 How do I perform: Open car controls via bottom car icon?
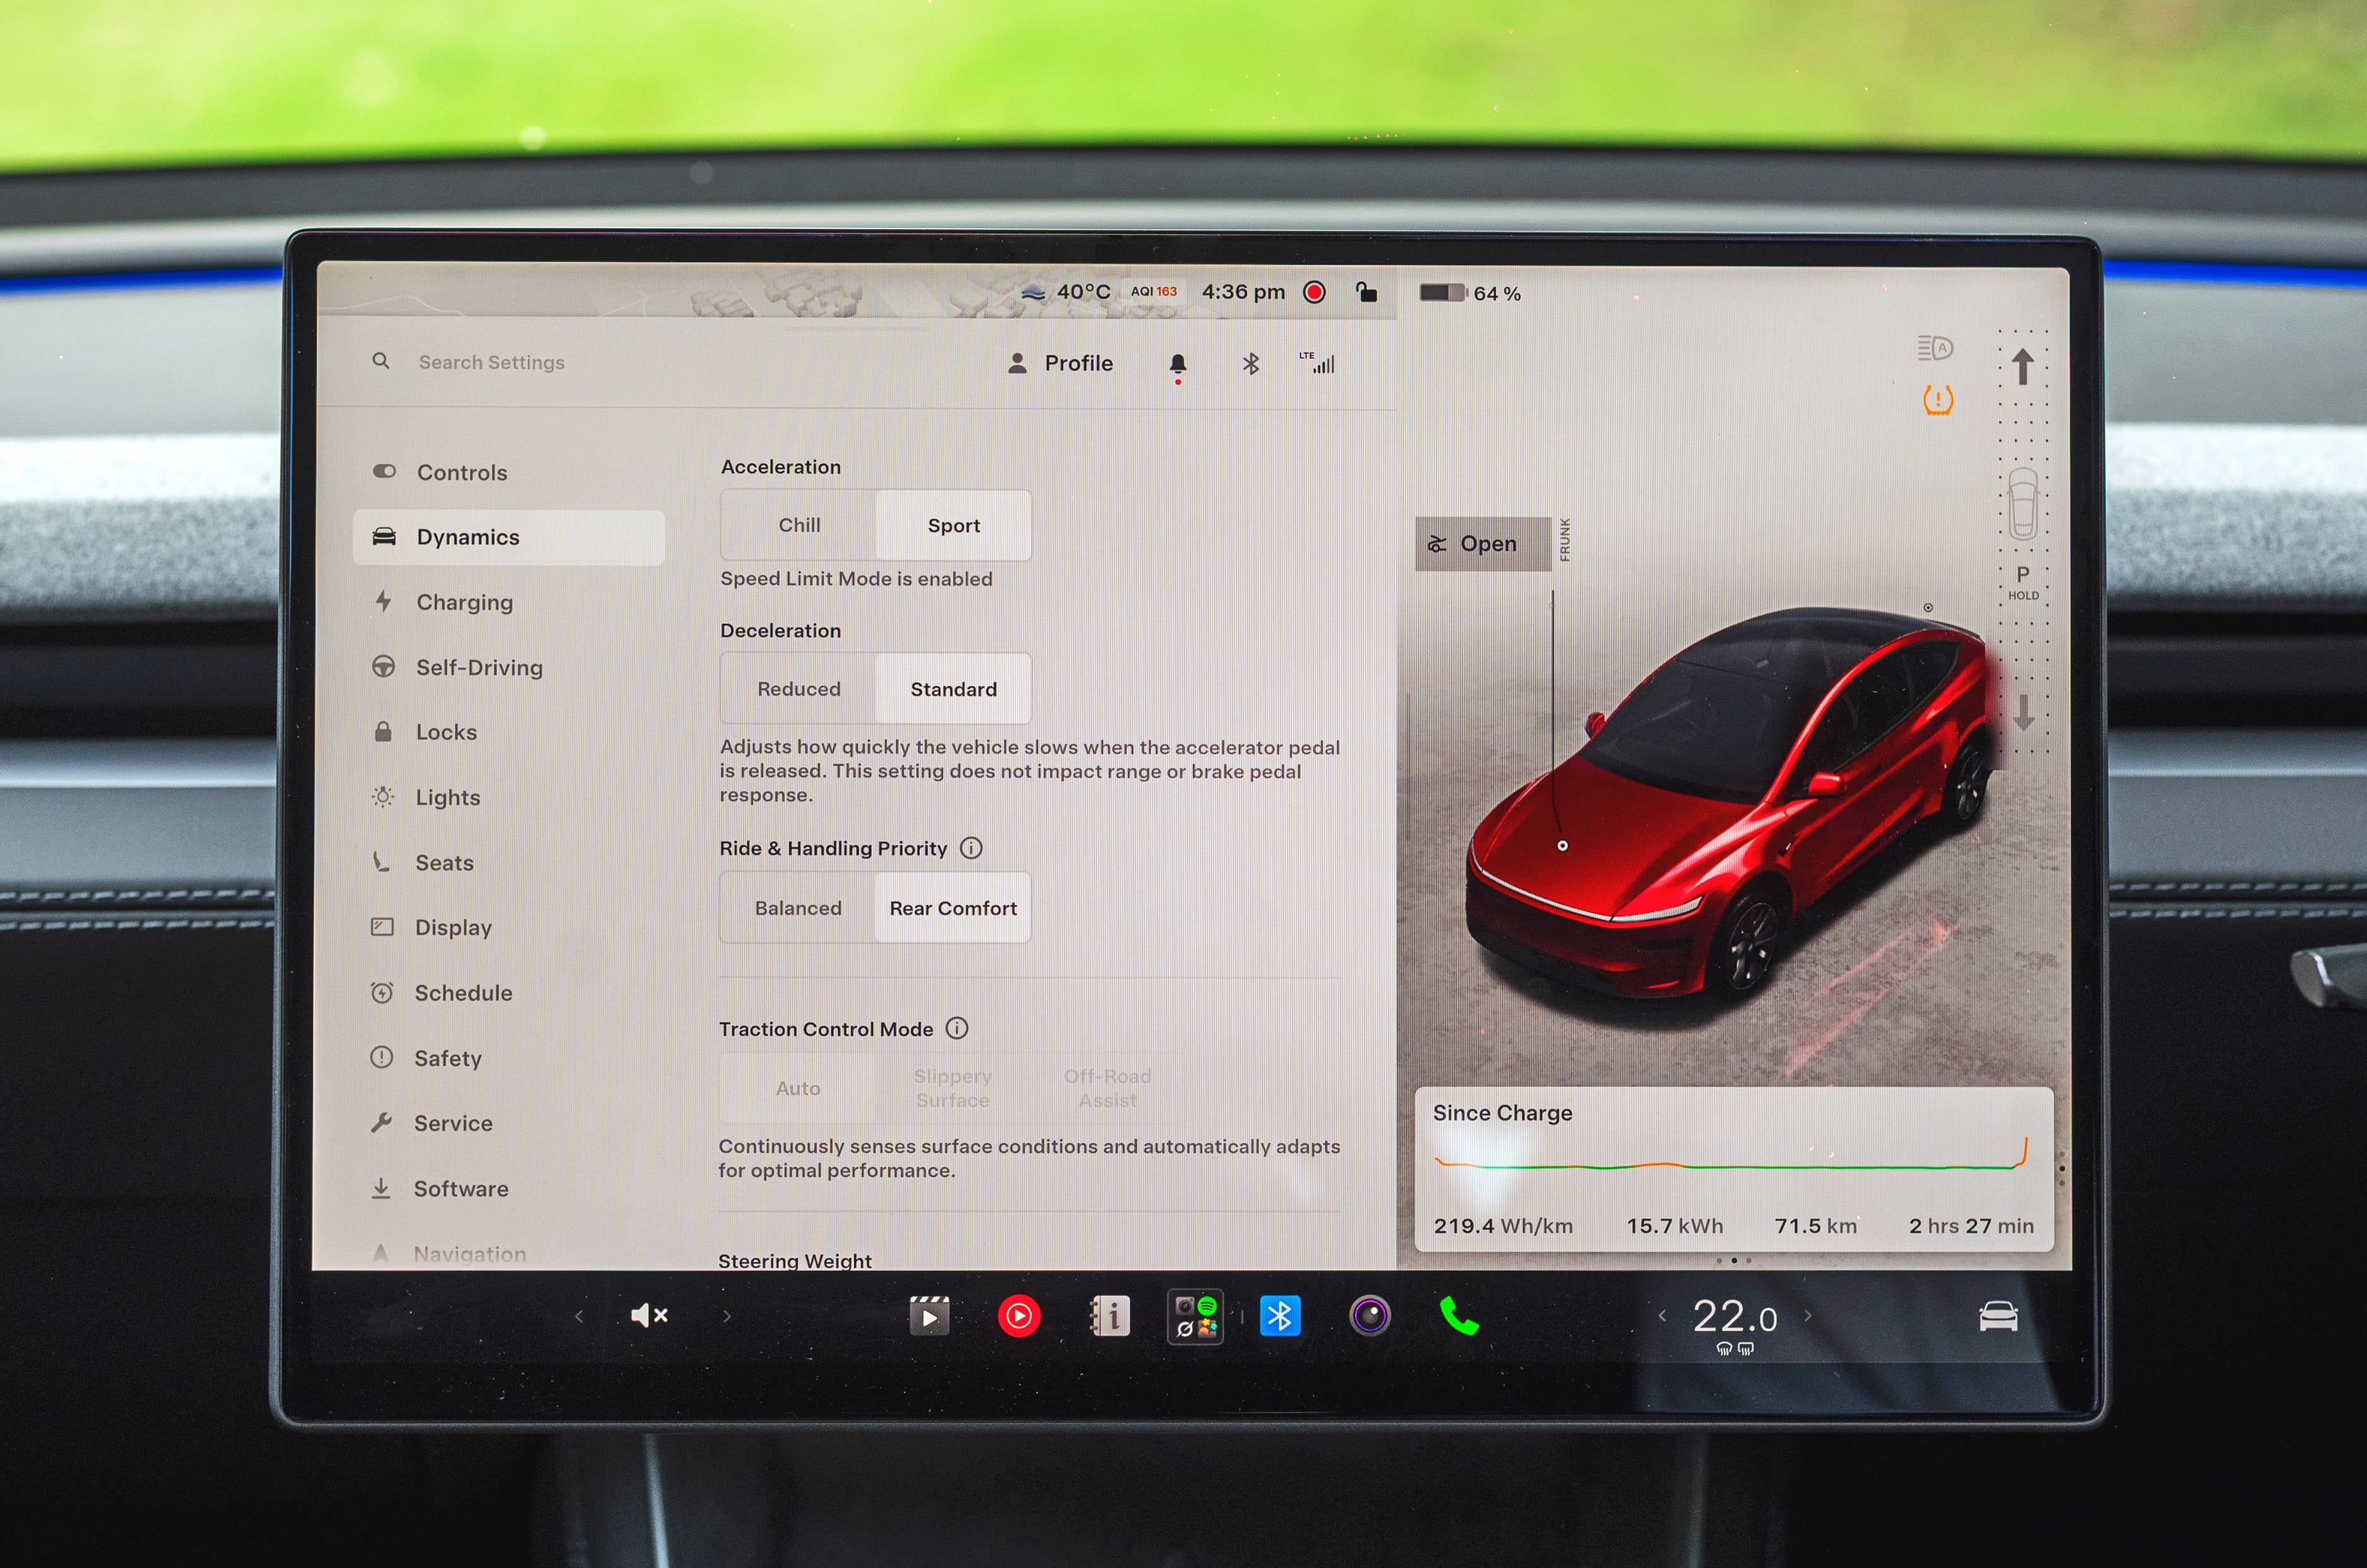1998,1316
